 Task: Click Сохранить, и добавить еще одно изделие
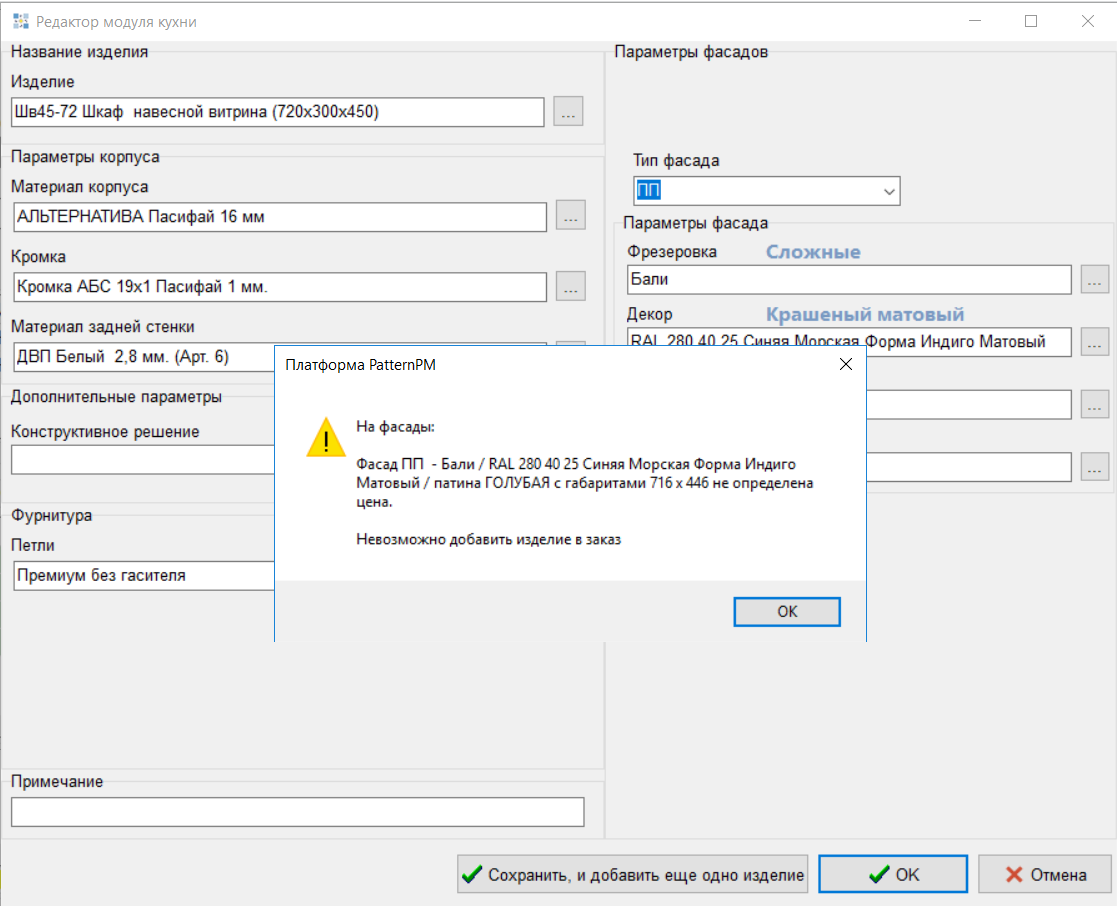tap(634, 875)
